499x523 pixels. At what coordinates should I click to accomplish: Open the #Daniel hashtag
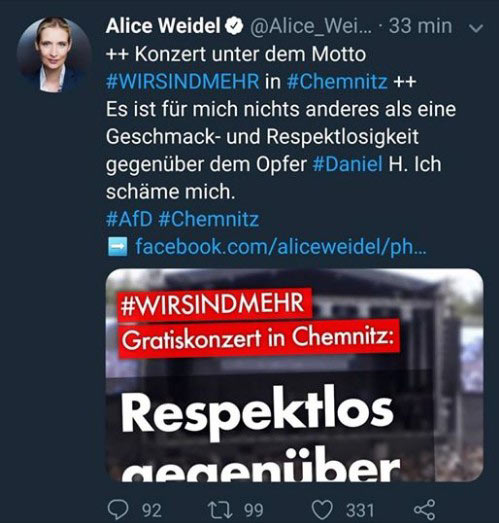(348, 164)
